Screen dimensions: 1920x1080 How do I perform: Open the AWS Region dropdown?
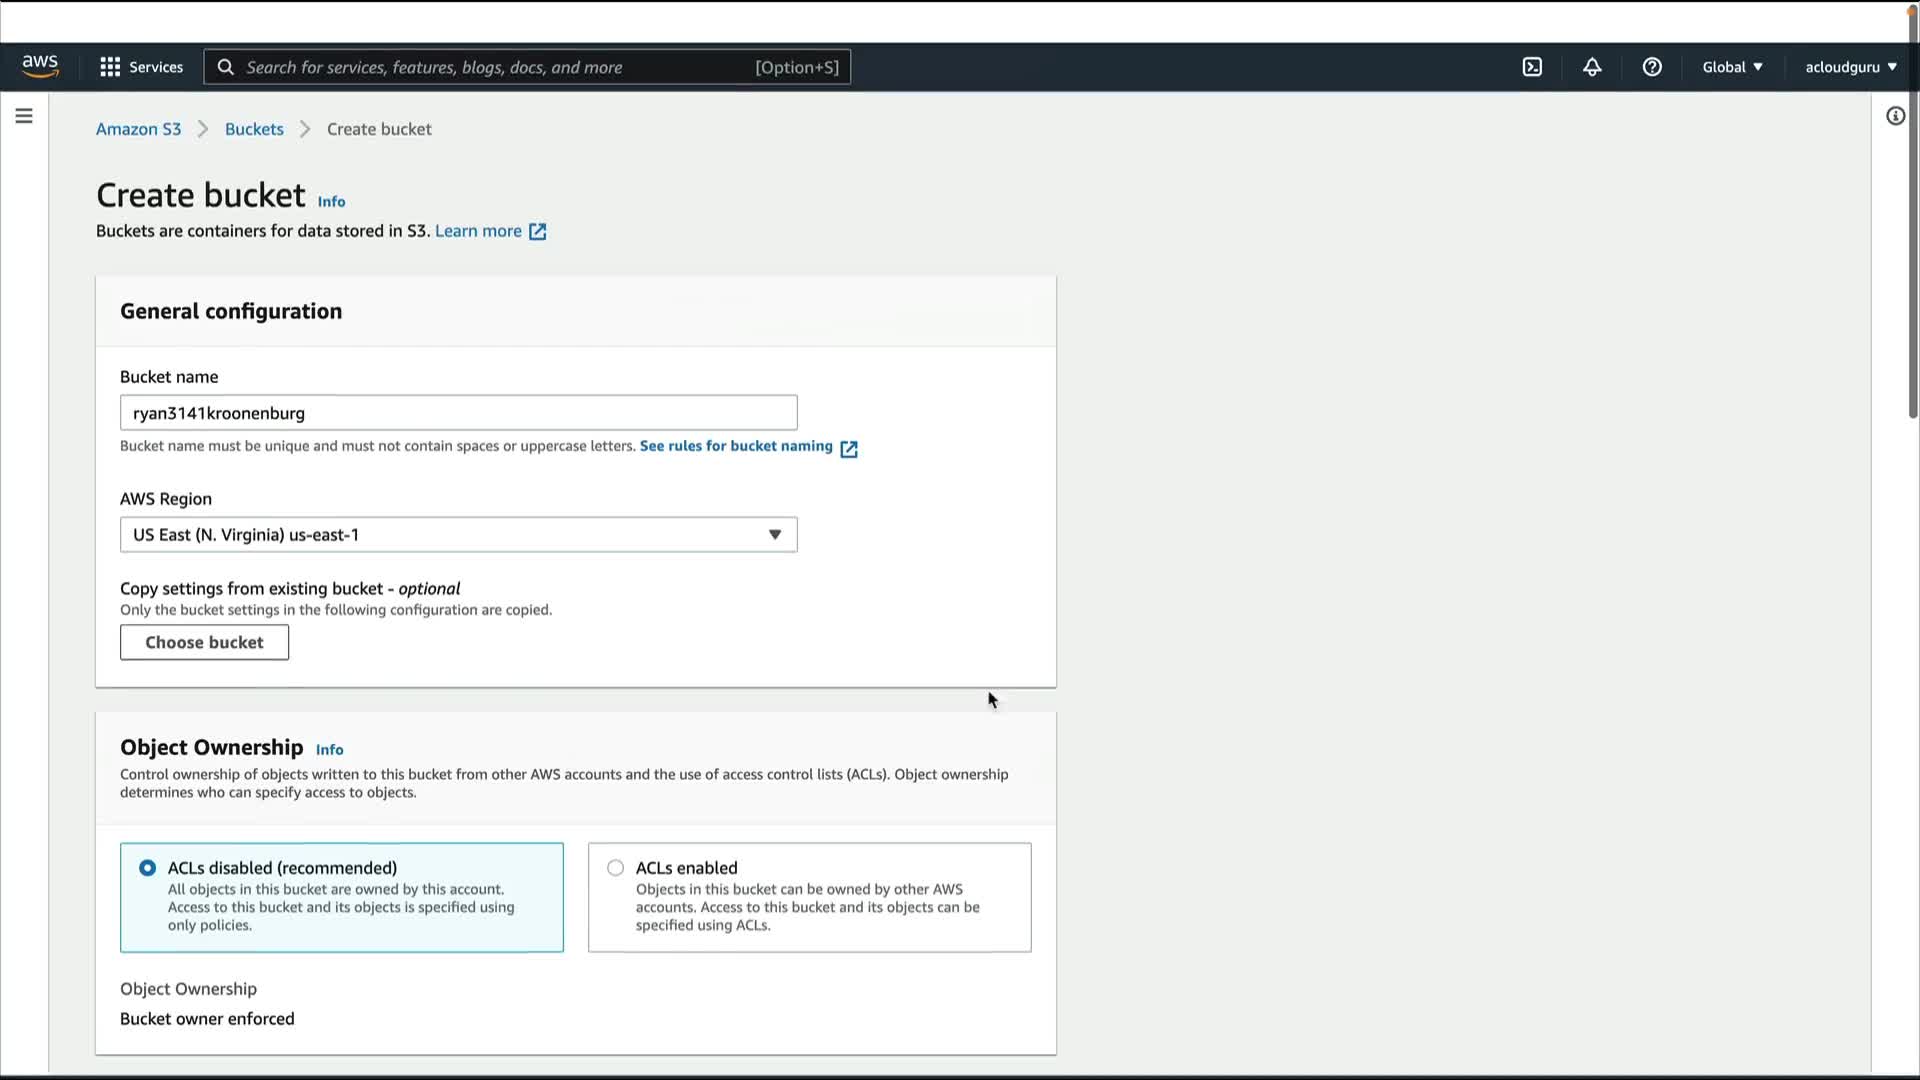(458, 535)
